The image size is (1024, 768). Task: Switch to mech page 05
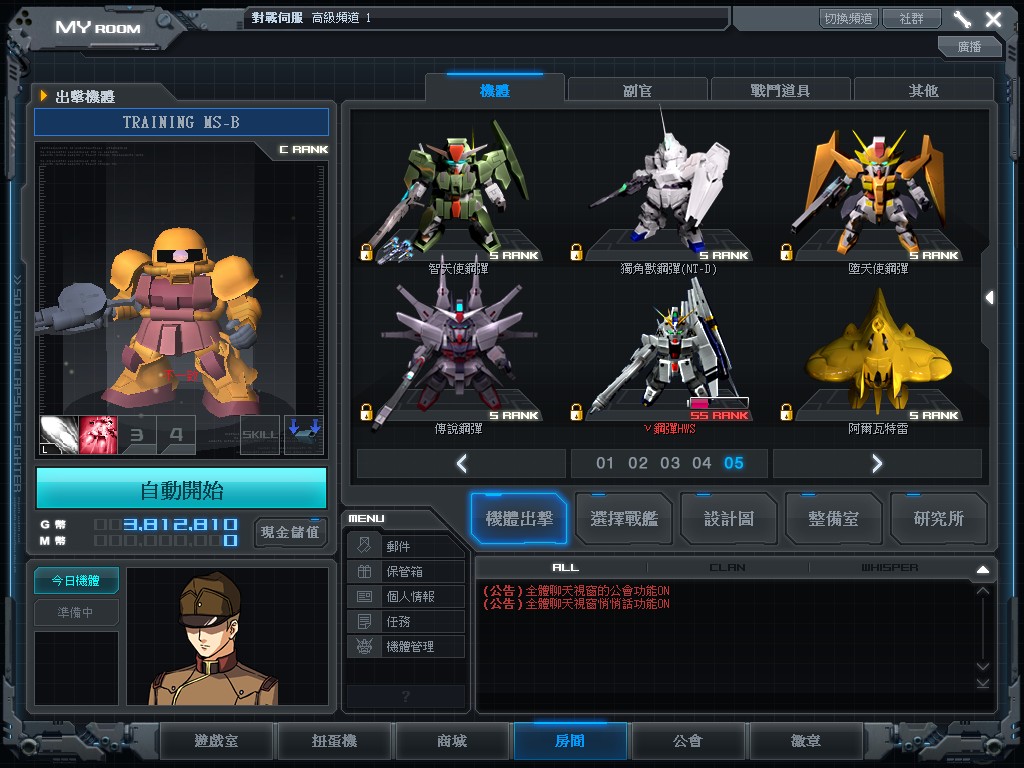[x=734, y=463]
